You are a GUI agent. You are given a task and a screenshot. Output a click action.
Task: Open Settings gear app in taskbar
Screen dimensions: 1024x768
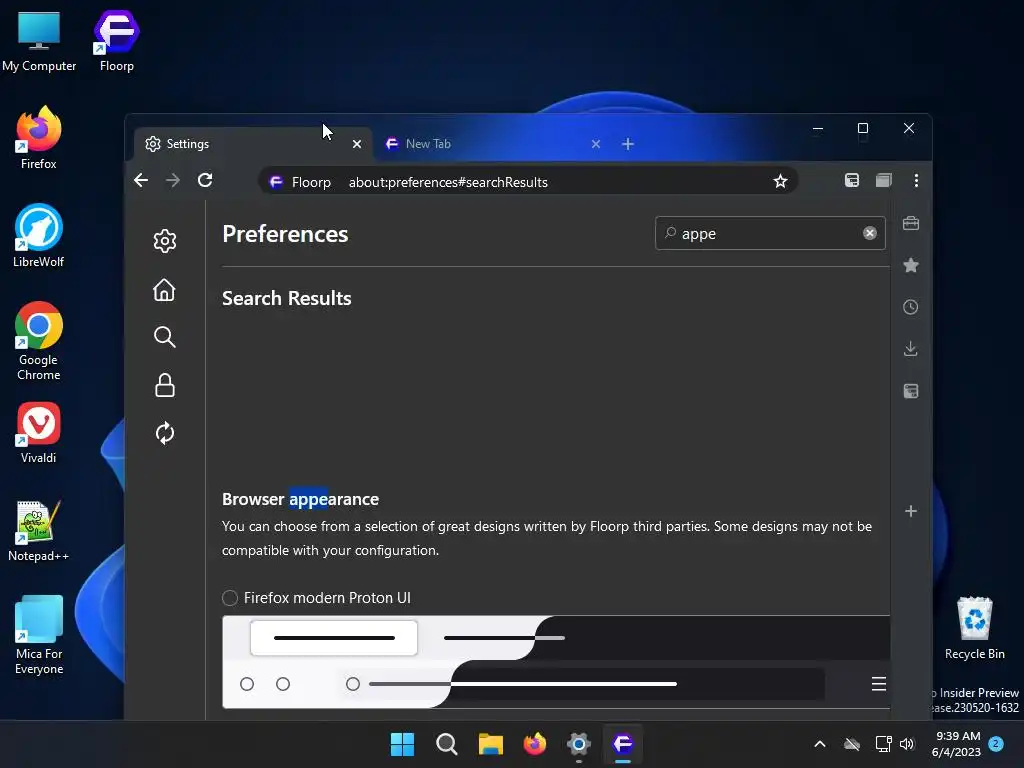(x=579, y=744)
